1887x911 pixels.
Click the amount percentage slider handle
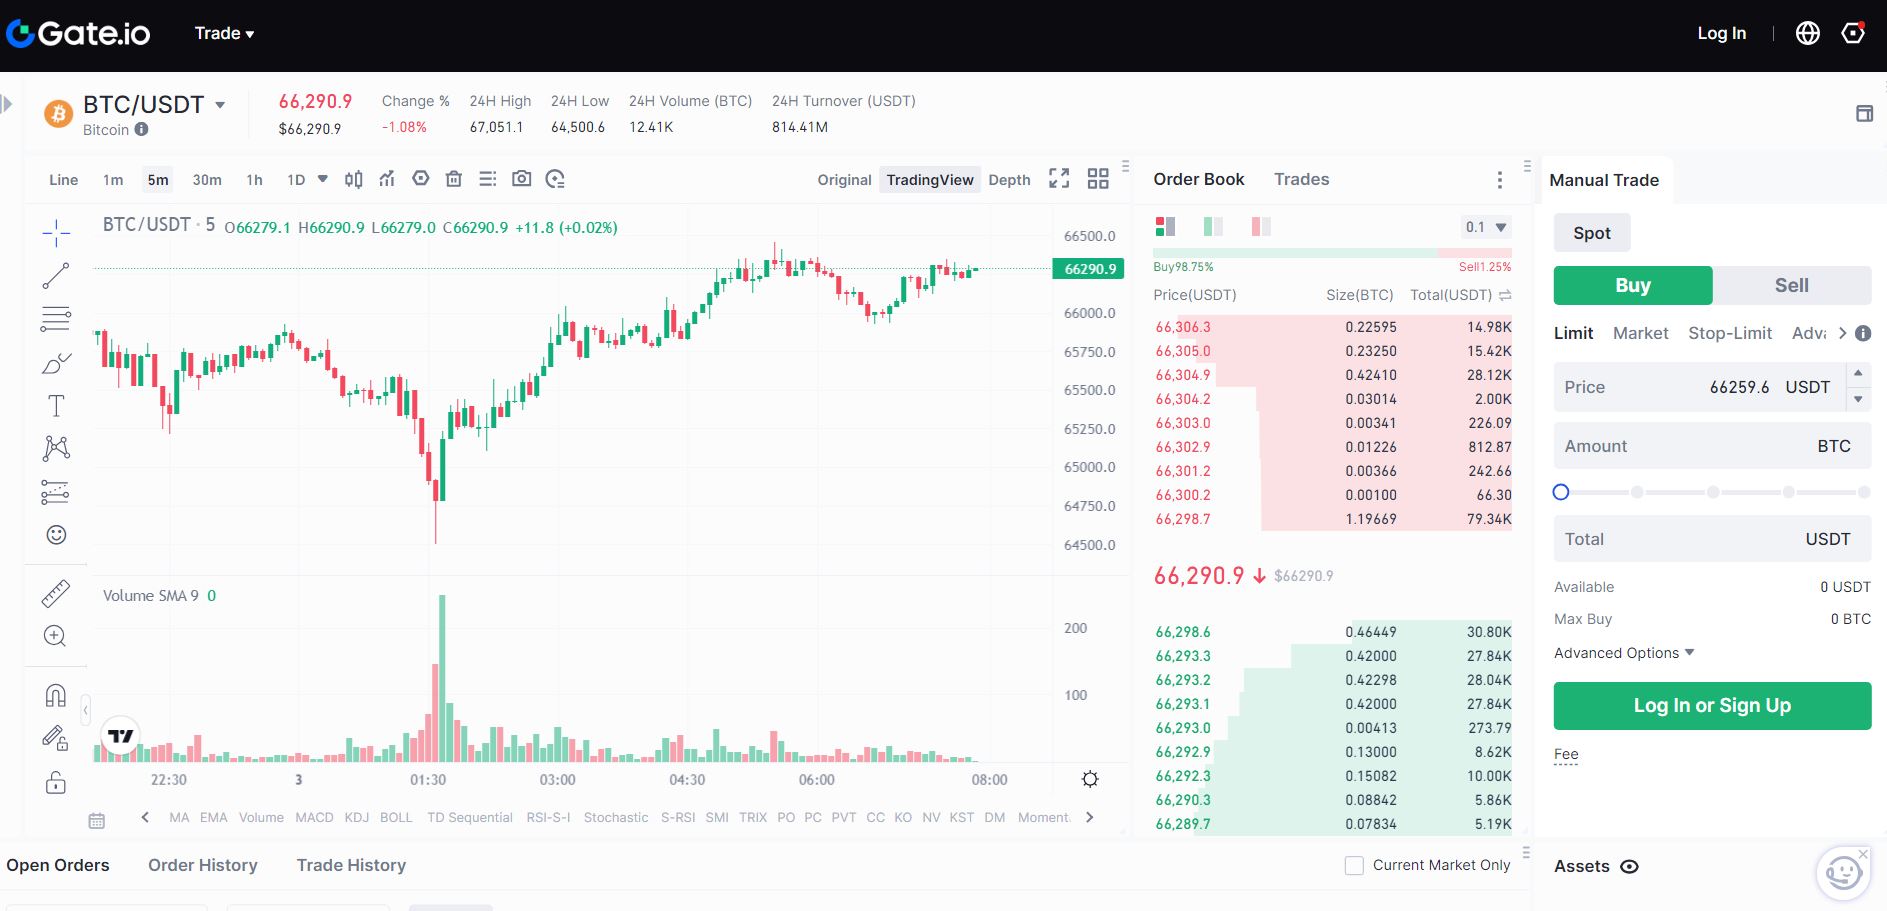(x=1561, y=492)
